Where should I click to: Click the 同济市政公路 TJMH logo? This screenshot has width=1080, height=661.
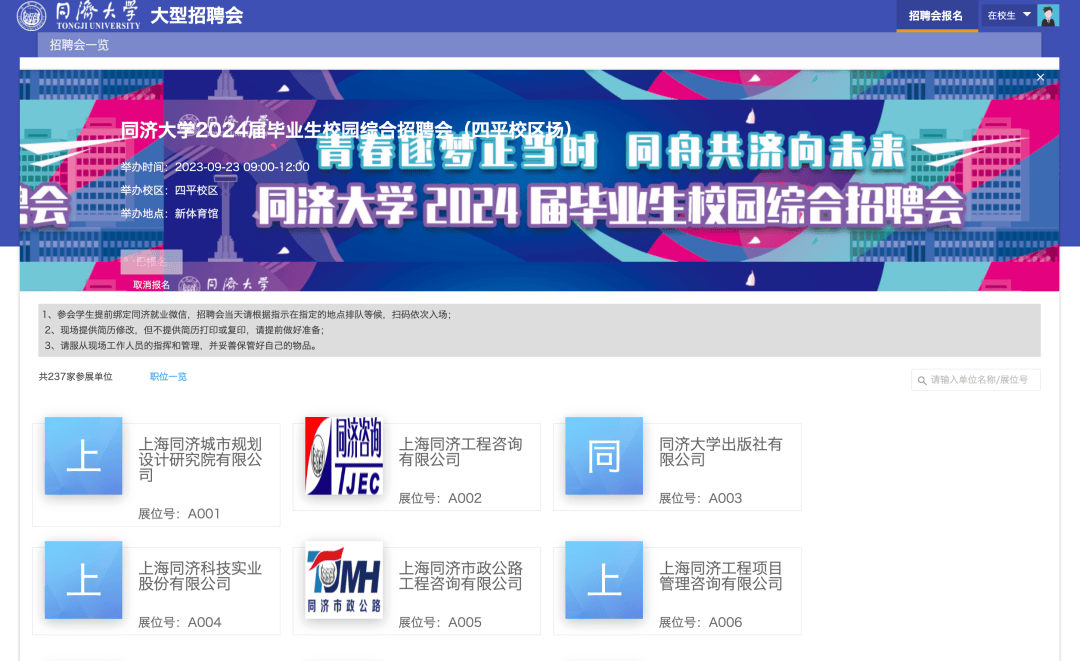[342, 581]
